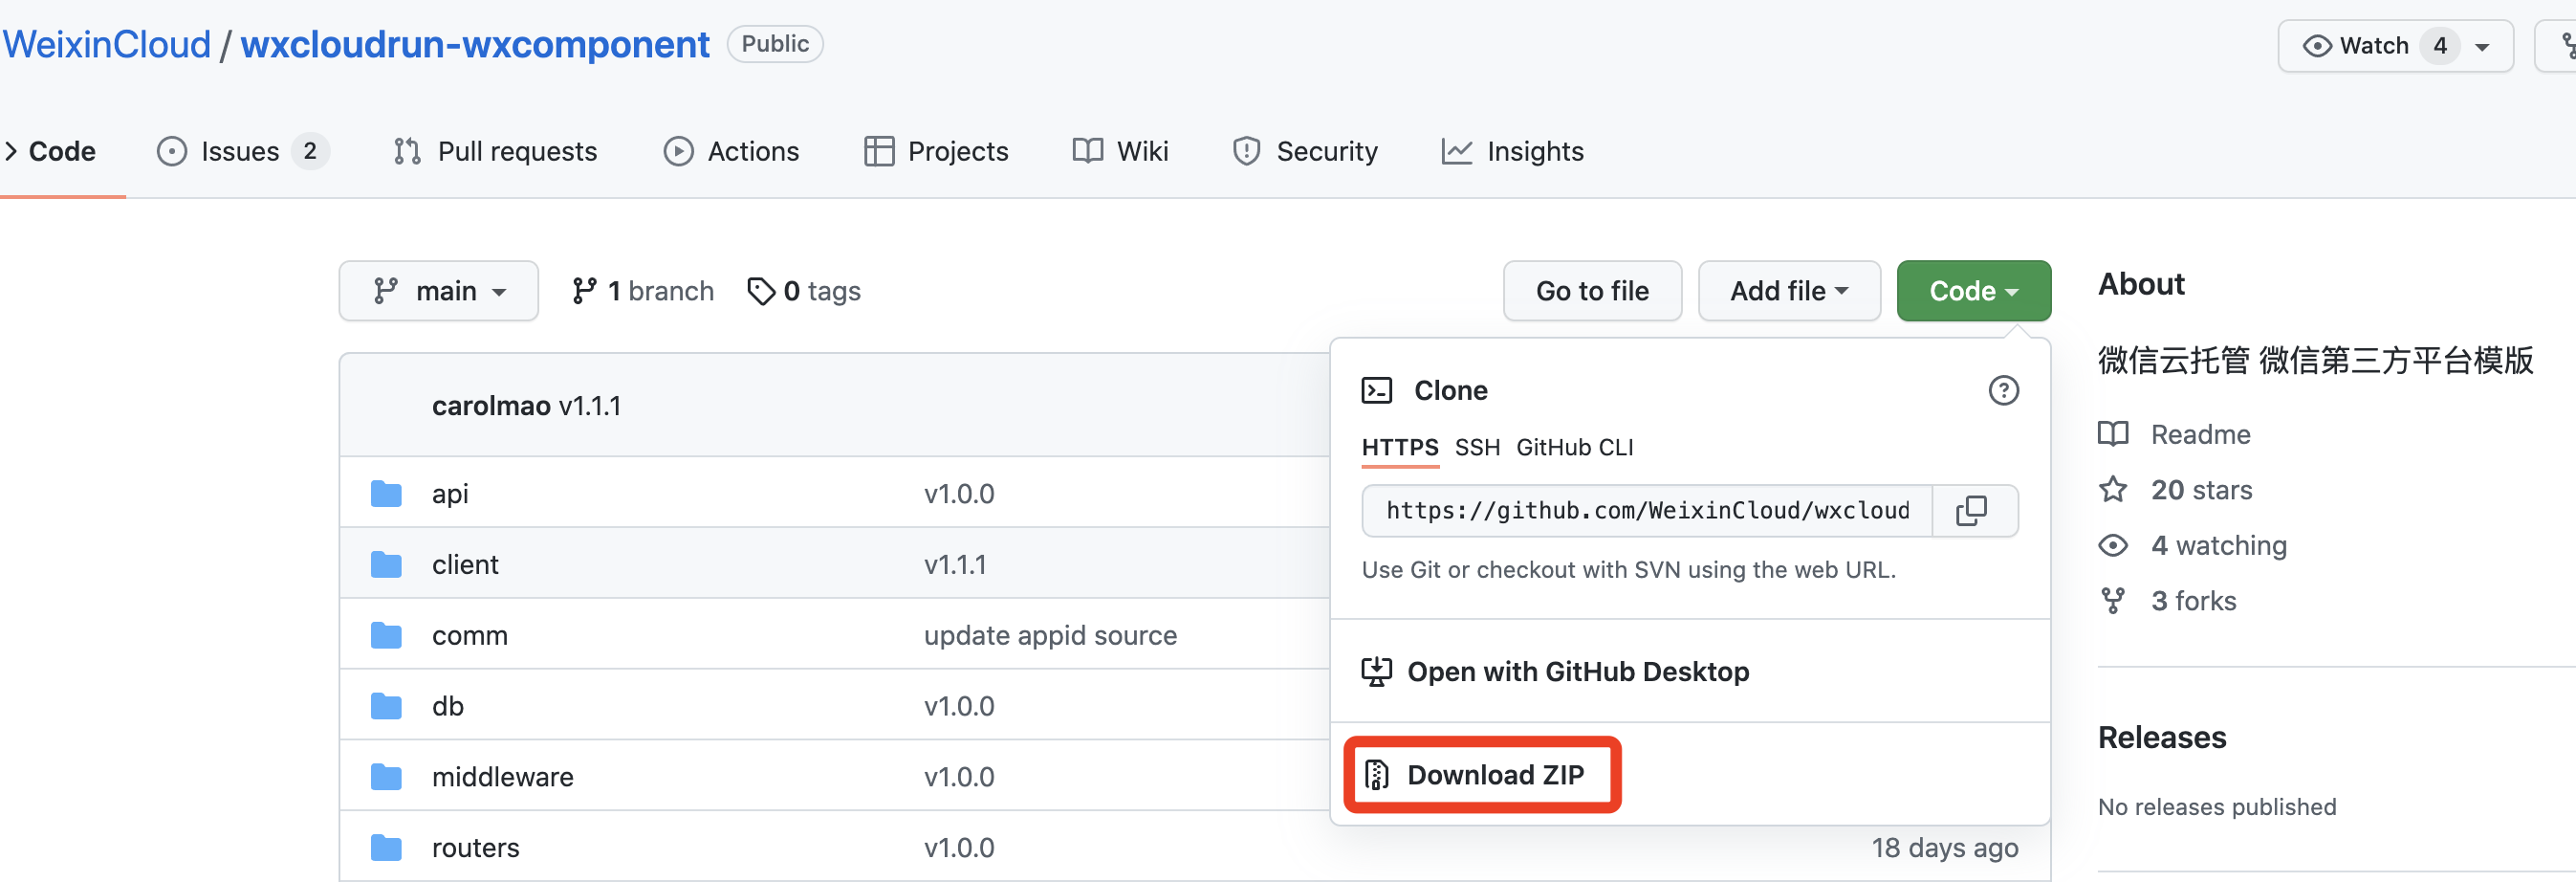
Task: Go to the Actions tab
Action: tap(731, 151)
